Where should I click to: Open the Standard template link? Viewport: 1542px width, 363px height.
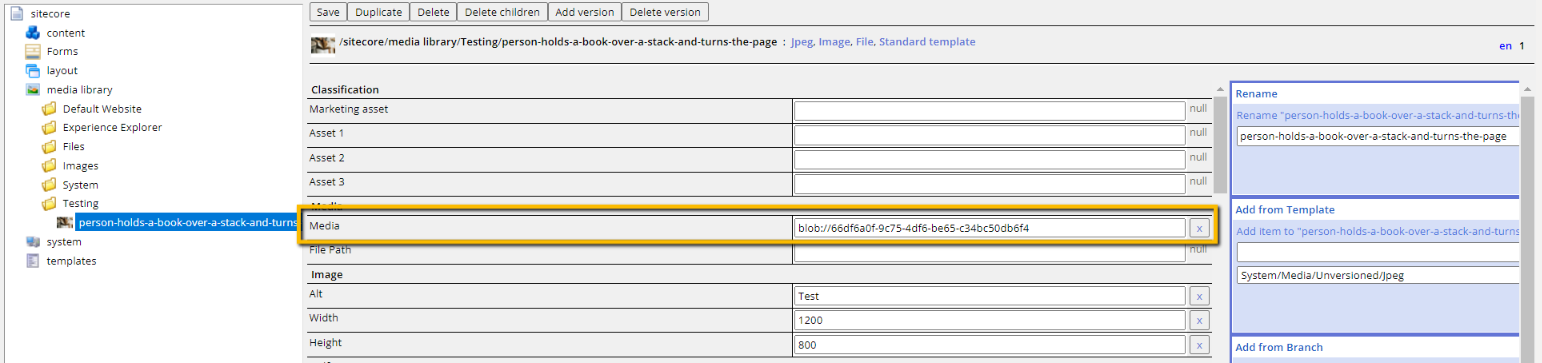click(x=927, y=42)
